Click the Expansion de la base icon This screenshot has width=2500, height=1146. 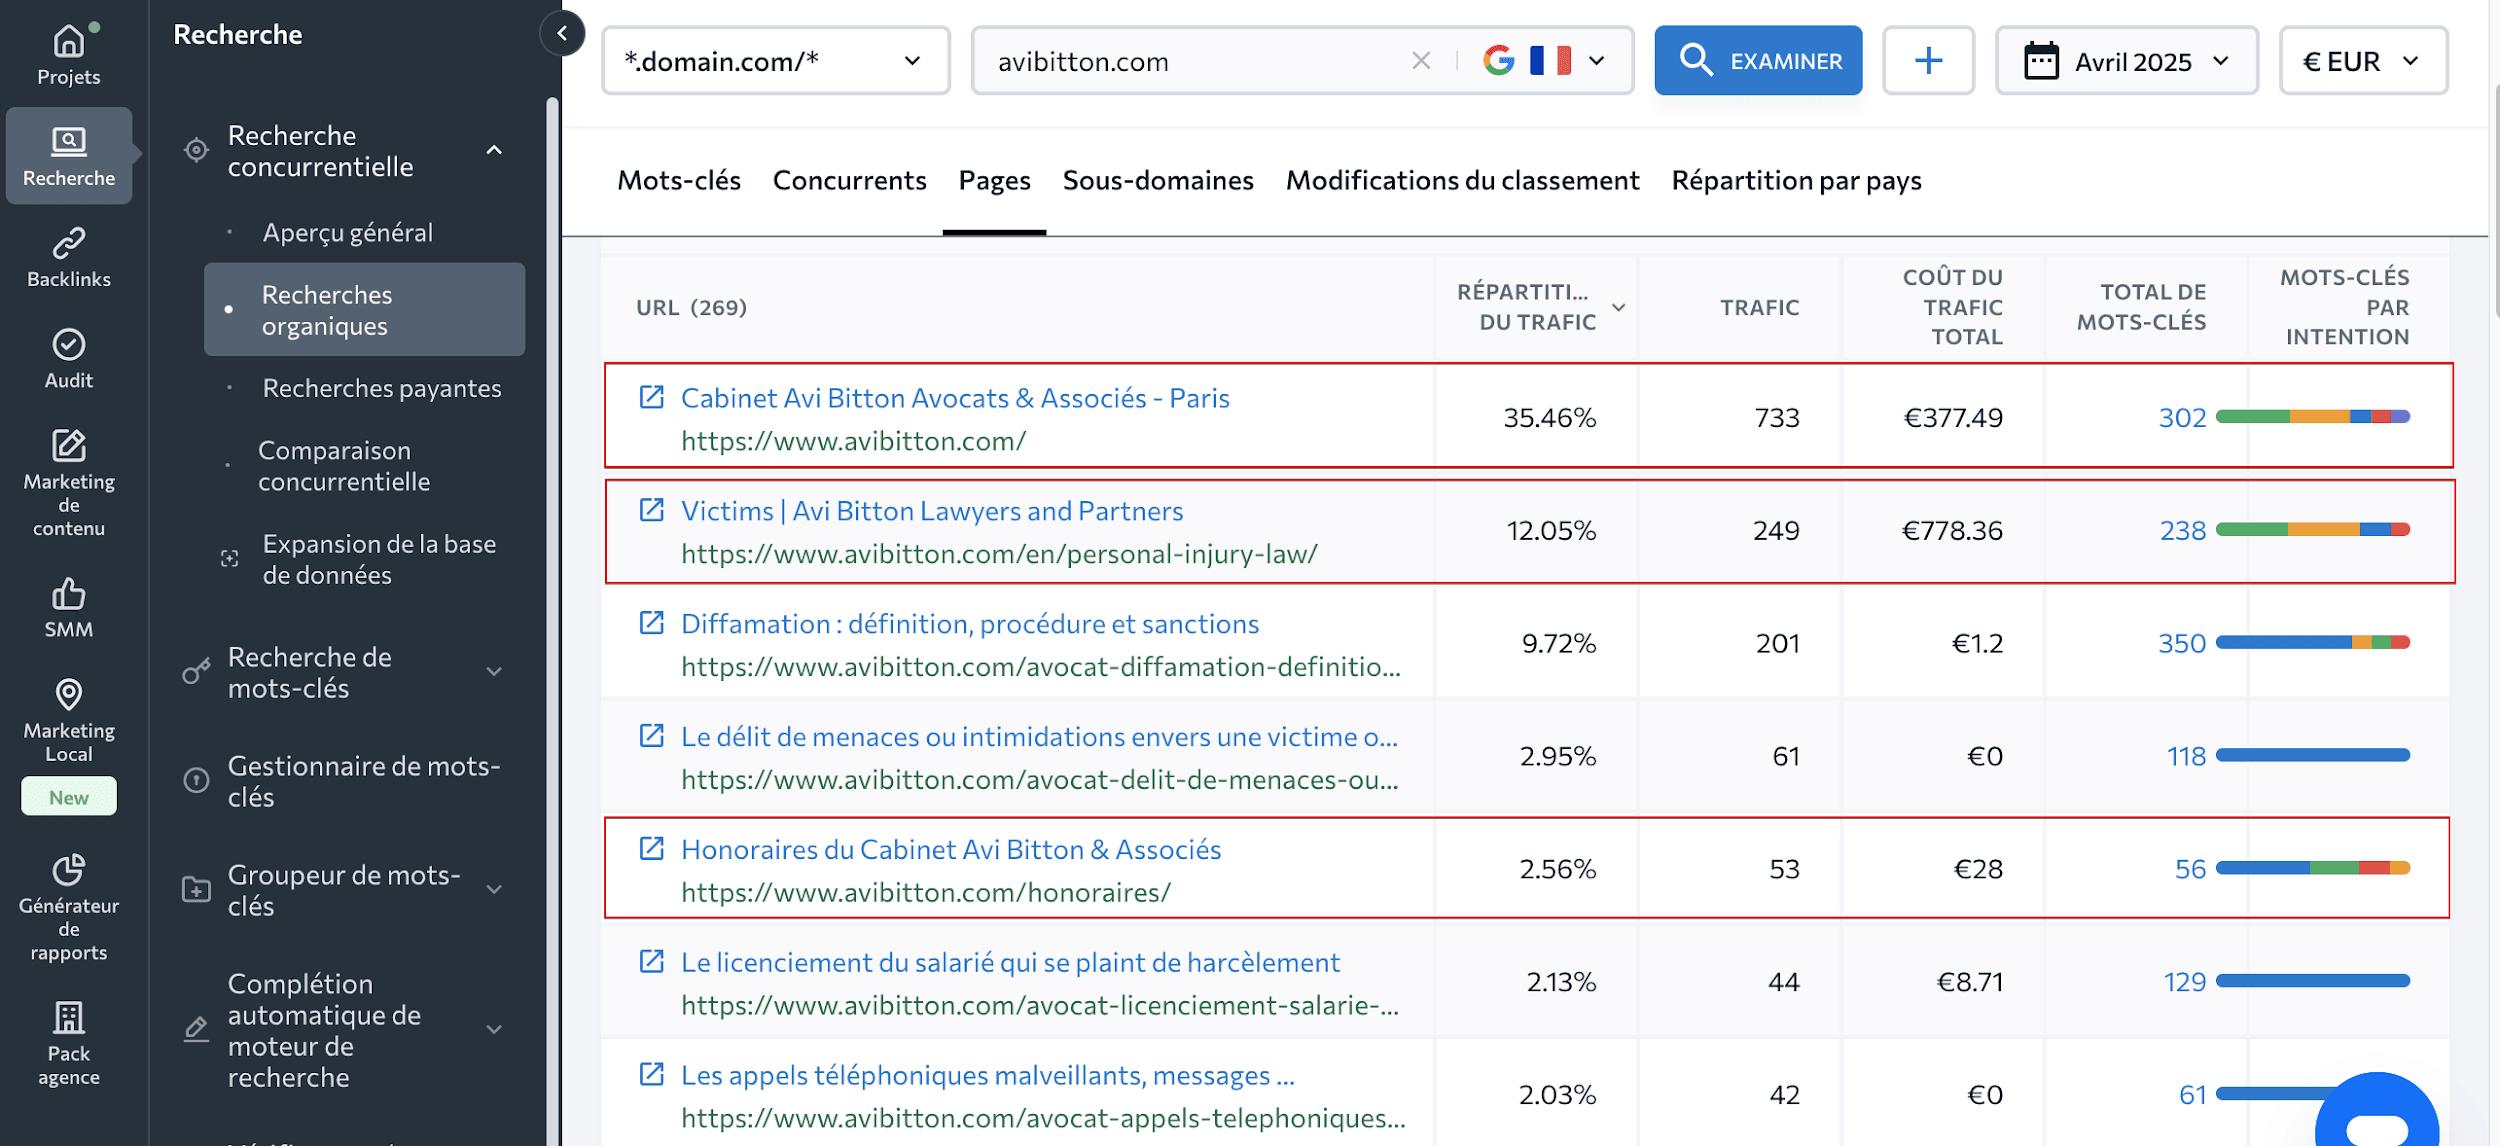click(229, 558)
